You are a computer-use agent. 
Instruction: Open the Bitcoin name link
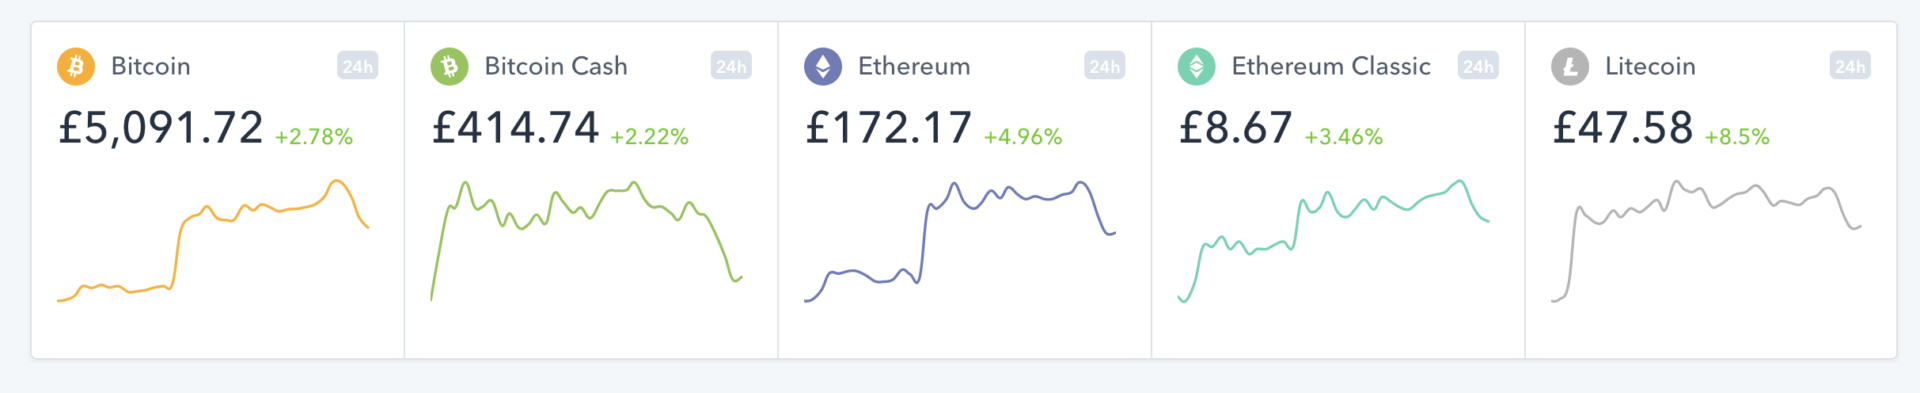tap(151, 66)
